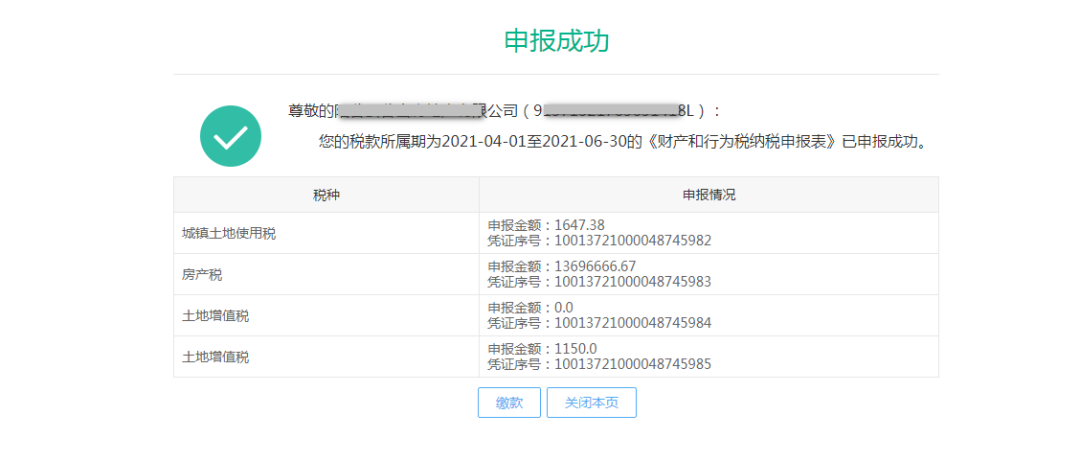Screen dimensions: 1080x461
Task: Select the 申报成功 heading text
Action: tap(557, 41)
